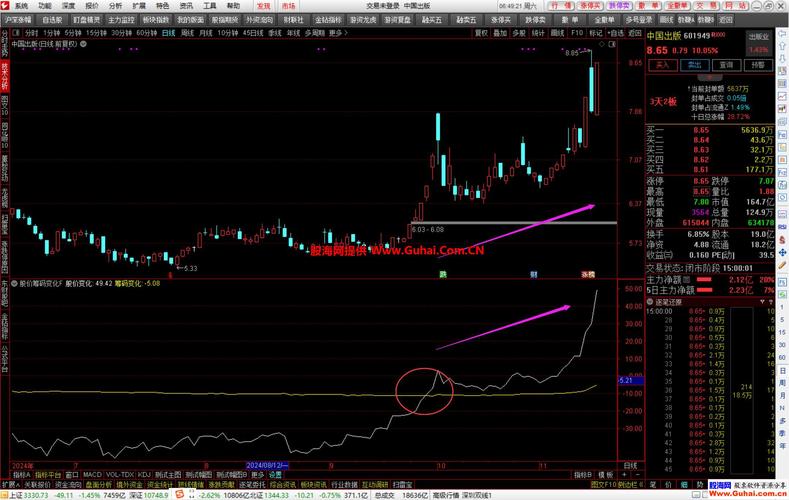
Task: Click the panel icon right of the diamond icon
Action: (x=612, y=44)
